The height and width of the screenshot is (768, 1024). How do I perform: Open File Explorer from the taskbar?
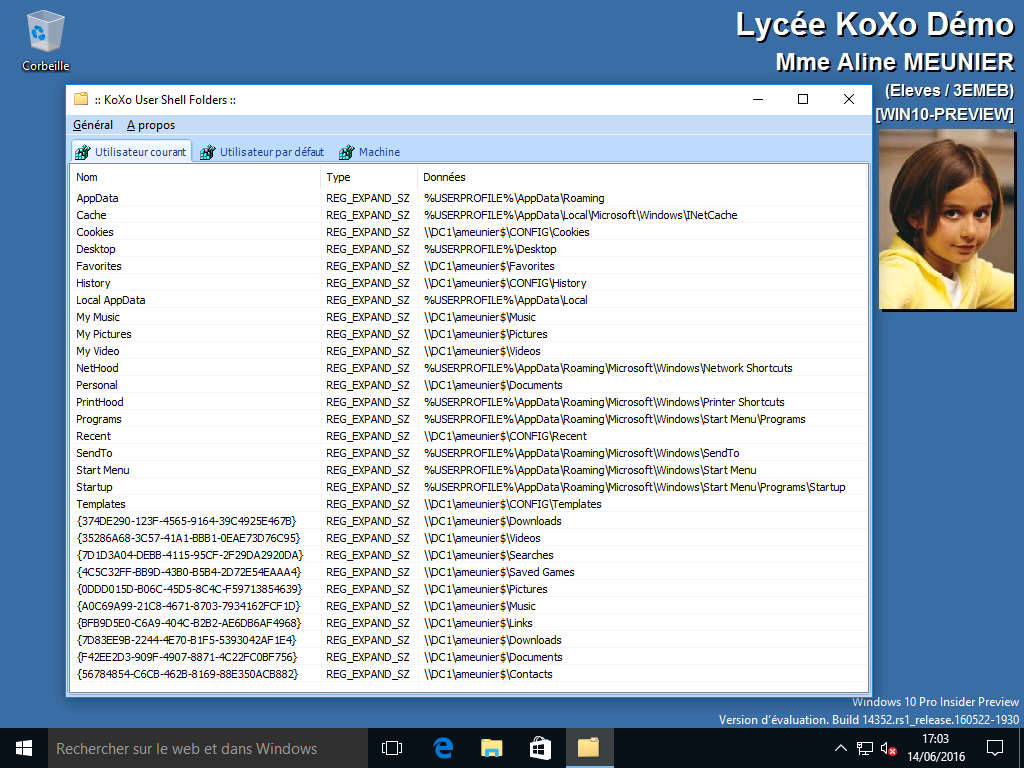point(491,747)
